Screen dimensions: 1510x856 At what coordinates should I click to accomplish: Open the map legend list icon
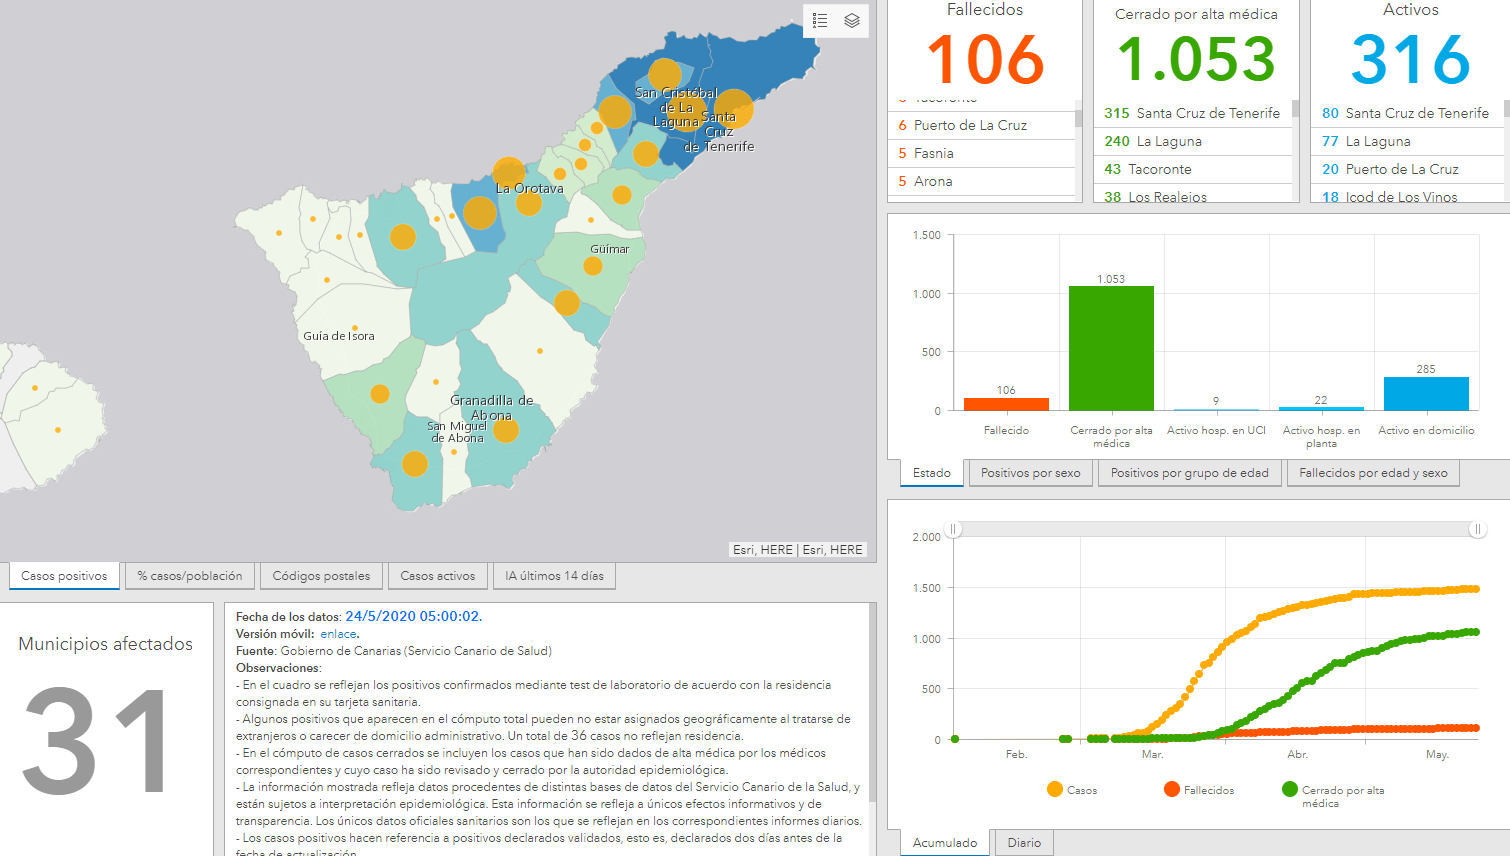820,21
